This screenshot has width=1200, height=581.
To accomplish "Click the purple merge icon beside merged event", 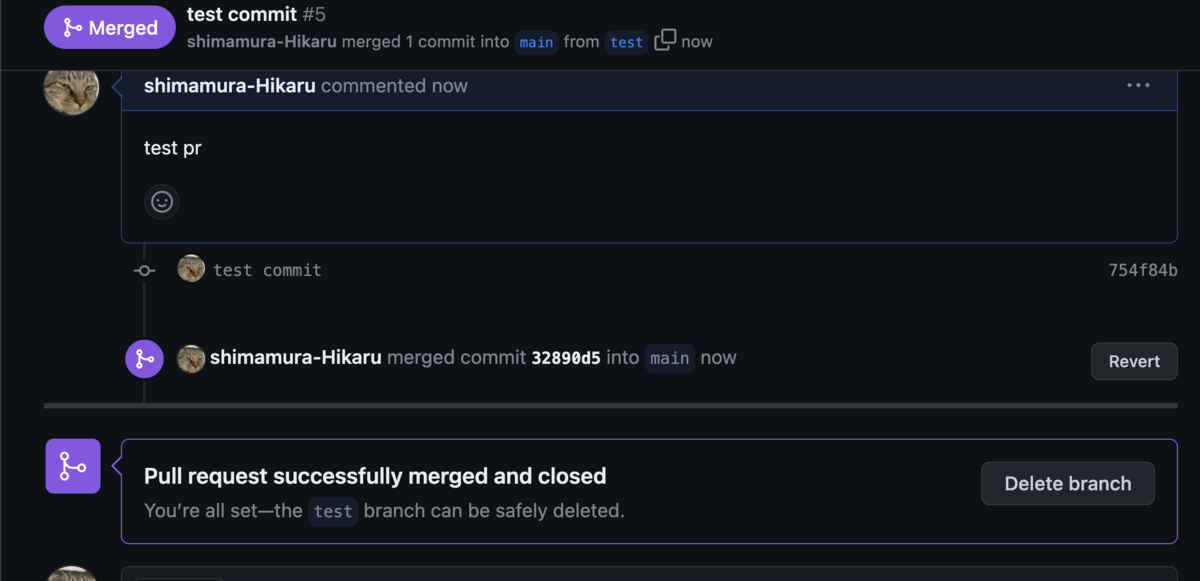I will 144,359.
